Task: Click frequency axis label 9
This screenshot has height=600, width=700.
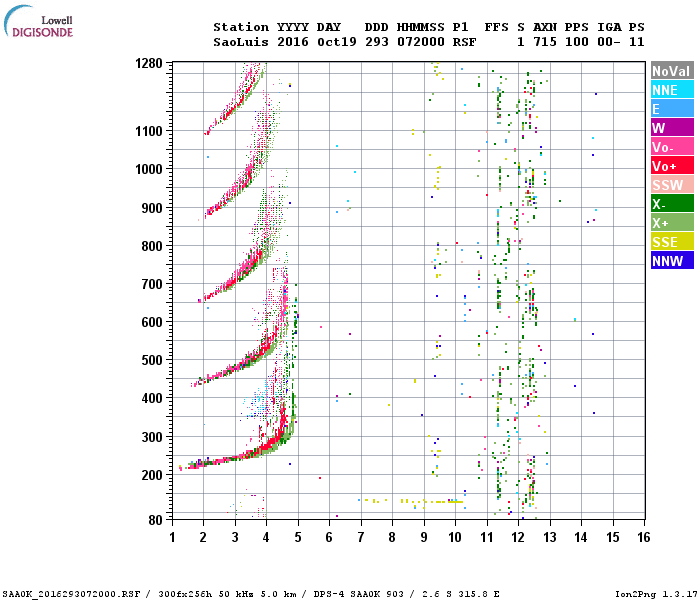Action: coord(424,537)
